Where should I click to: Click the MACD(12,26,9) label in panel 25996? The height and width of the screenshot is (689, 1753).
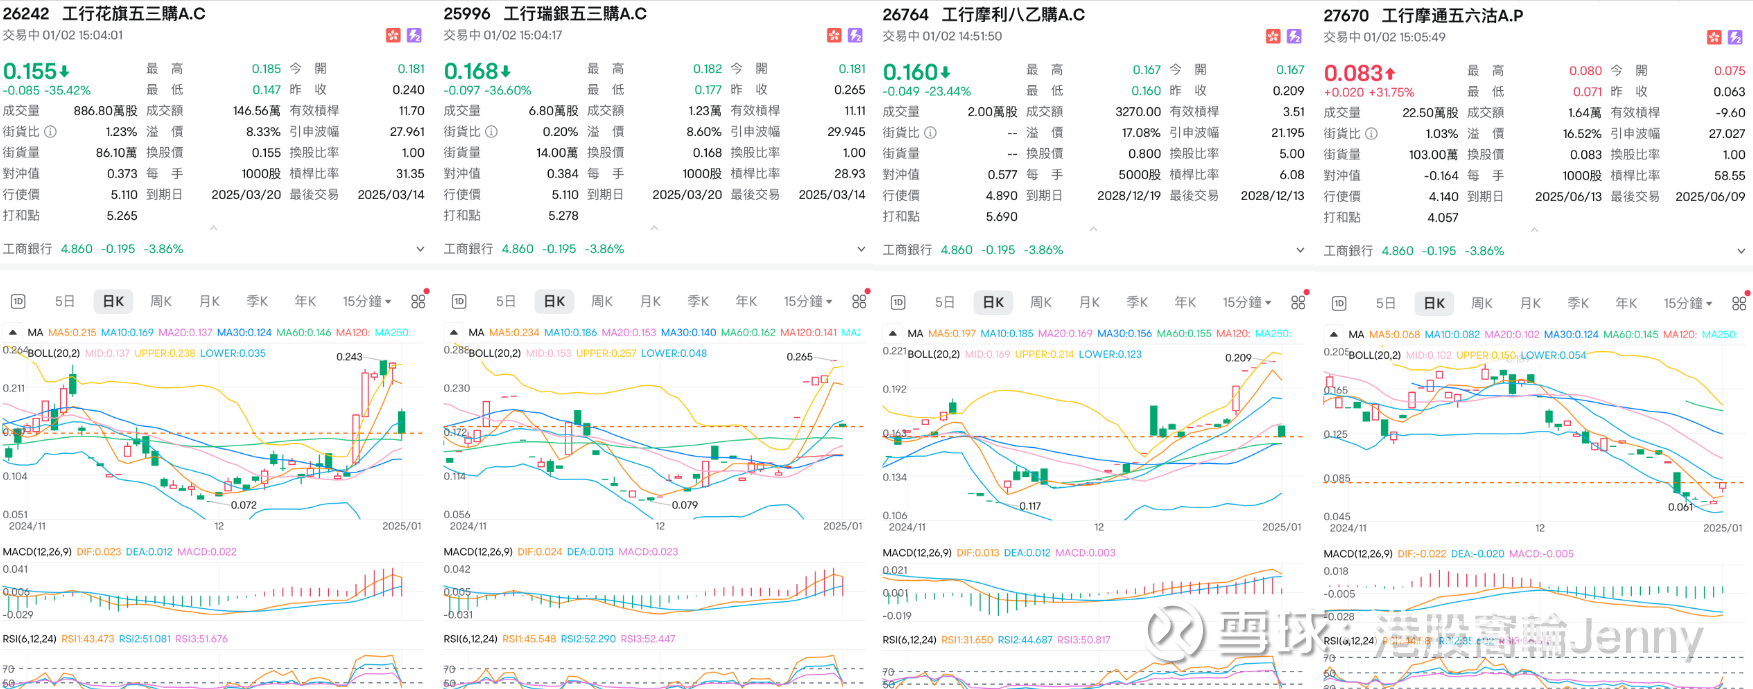click(478, 551)
